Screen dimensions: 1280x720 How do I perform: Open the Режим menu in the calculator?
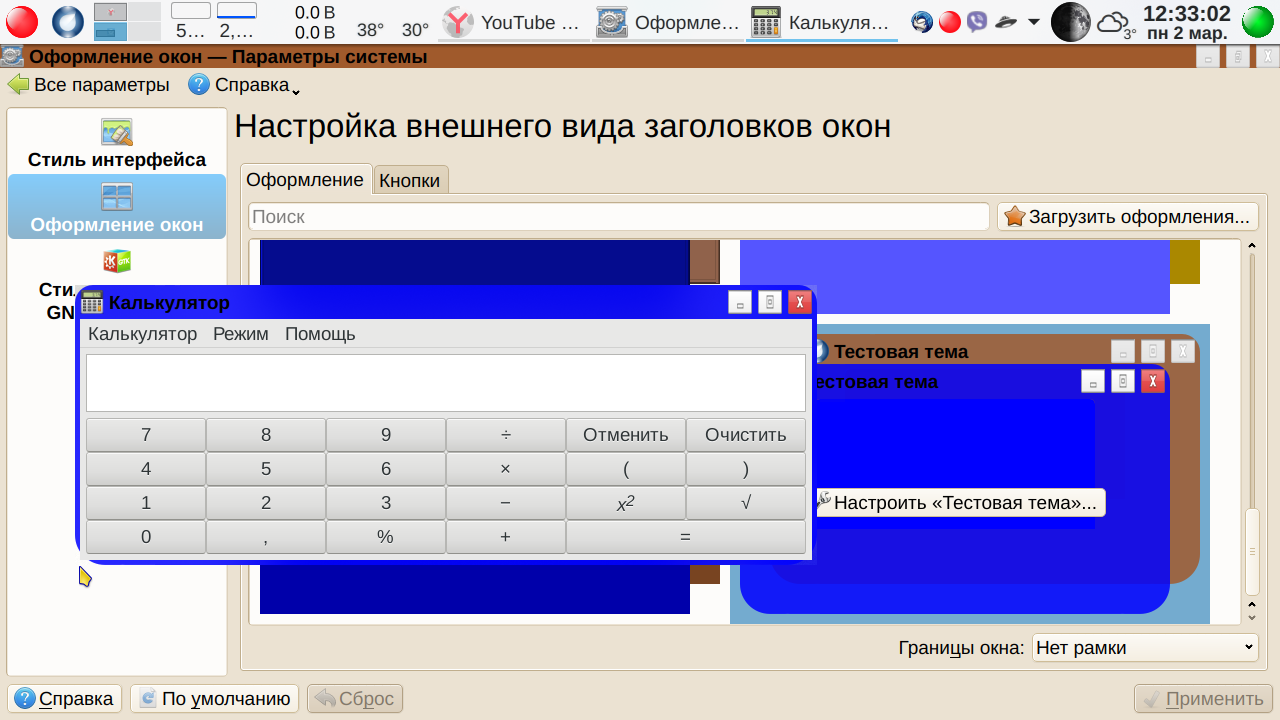tap(241, 334)
